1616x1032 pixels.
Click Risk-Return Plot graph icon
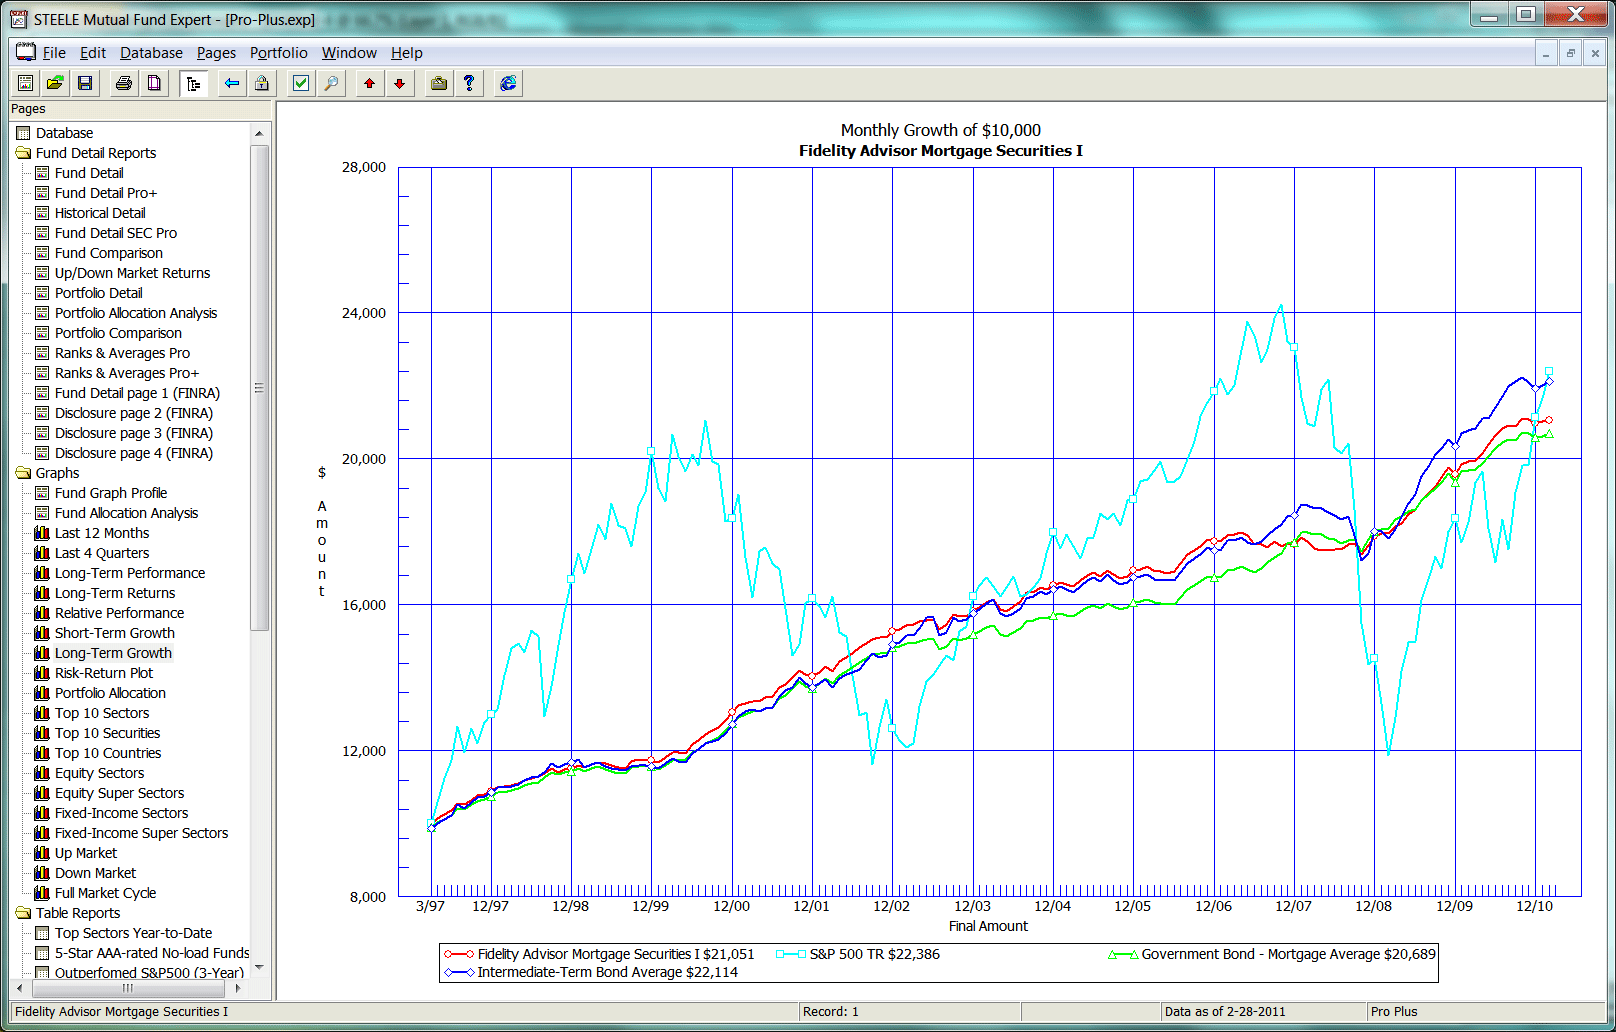point(42,673)
